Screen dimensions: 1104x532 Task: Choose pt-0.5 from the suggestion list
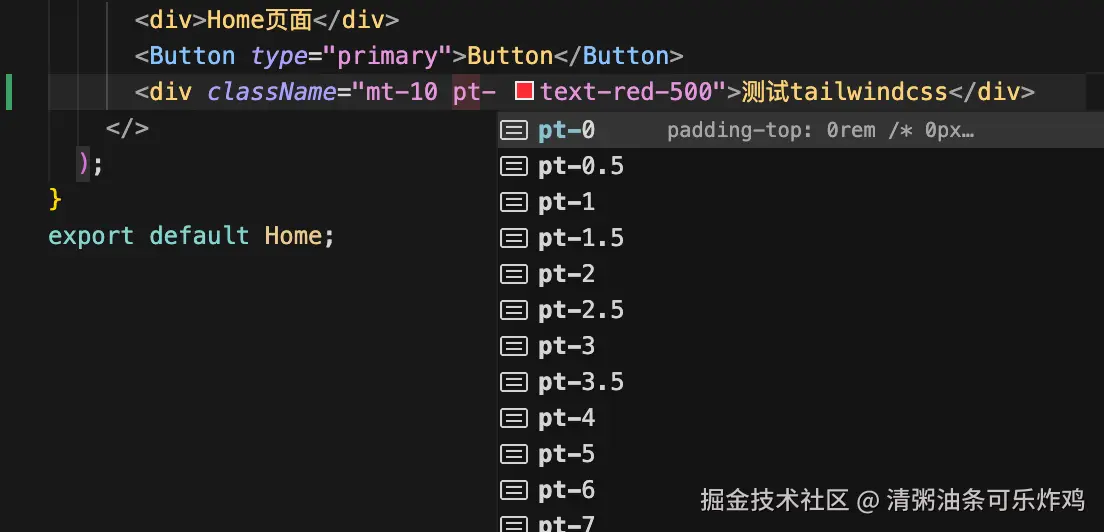(580, 166)
